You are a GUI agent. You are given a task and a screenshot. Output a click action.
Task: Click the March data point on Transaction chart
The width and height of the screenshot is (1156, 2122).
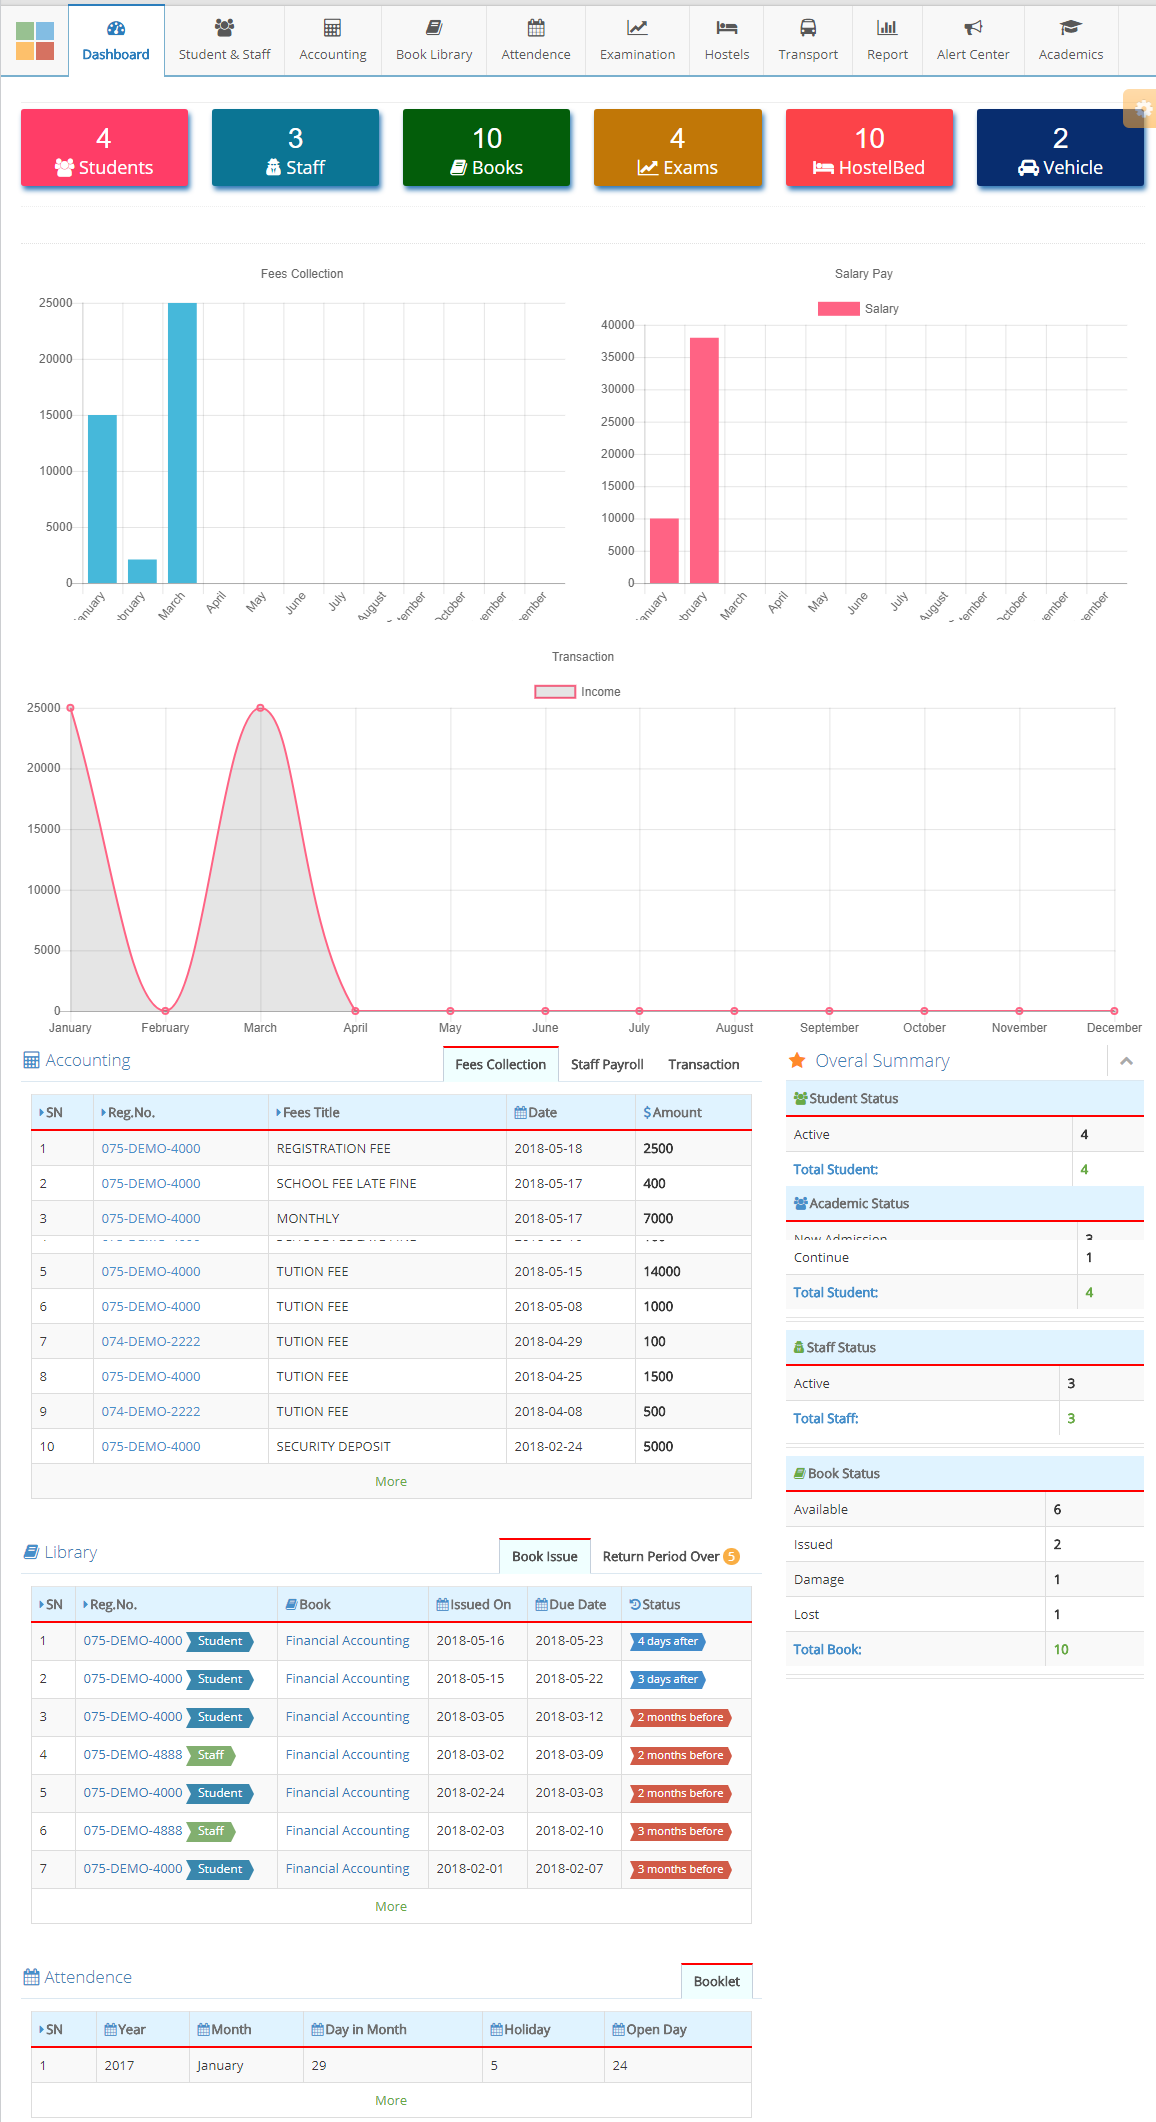point(260,708)
